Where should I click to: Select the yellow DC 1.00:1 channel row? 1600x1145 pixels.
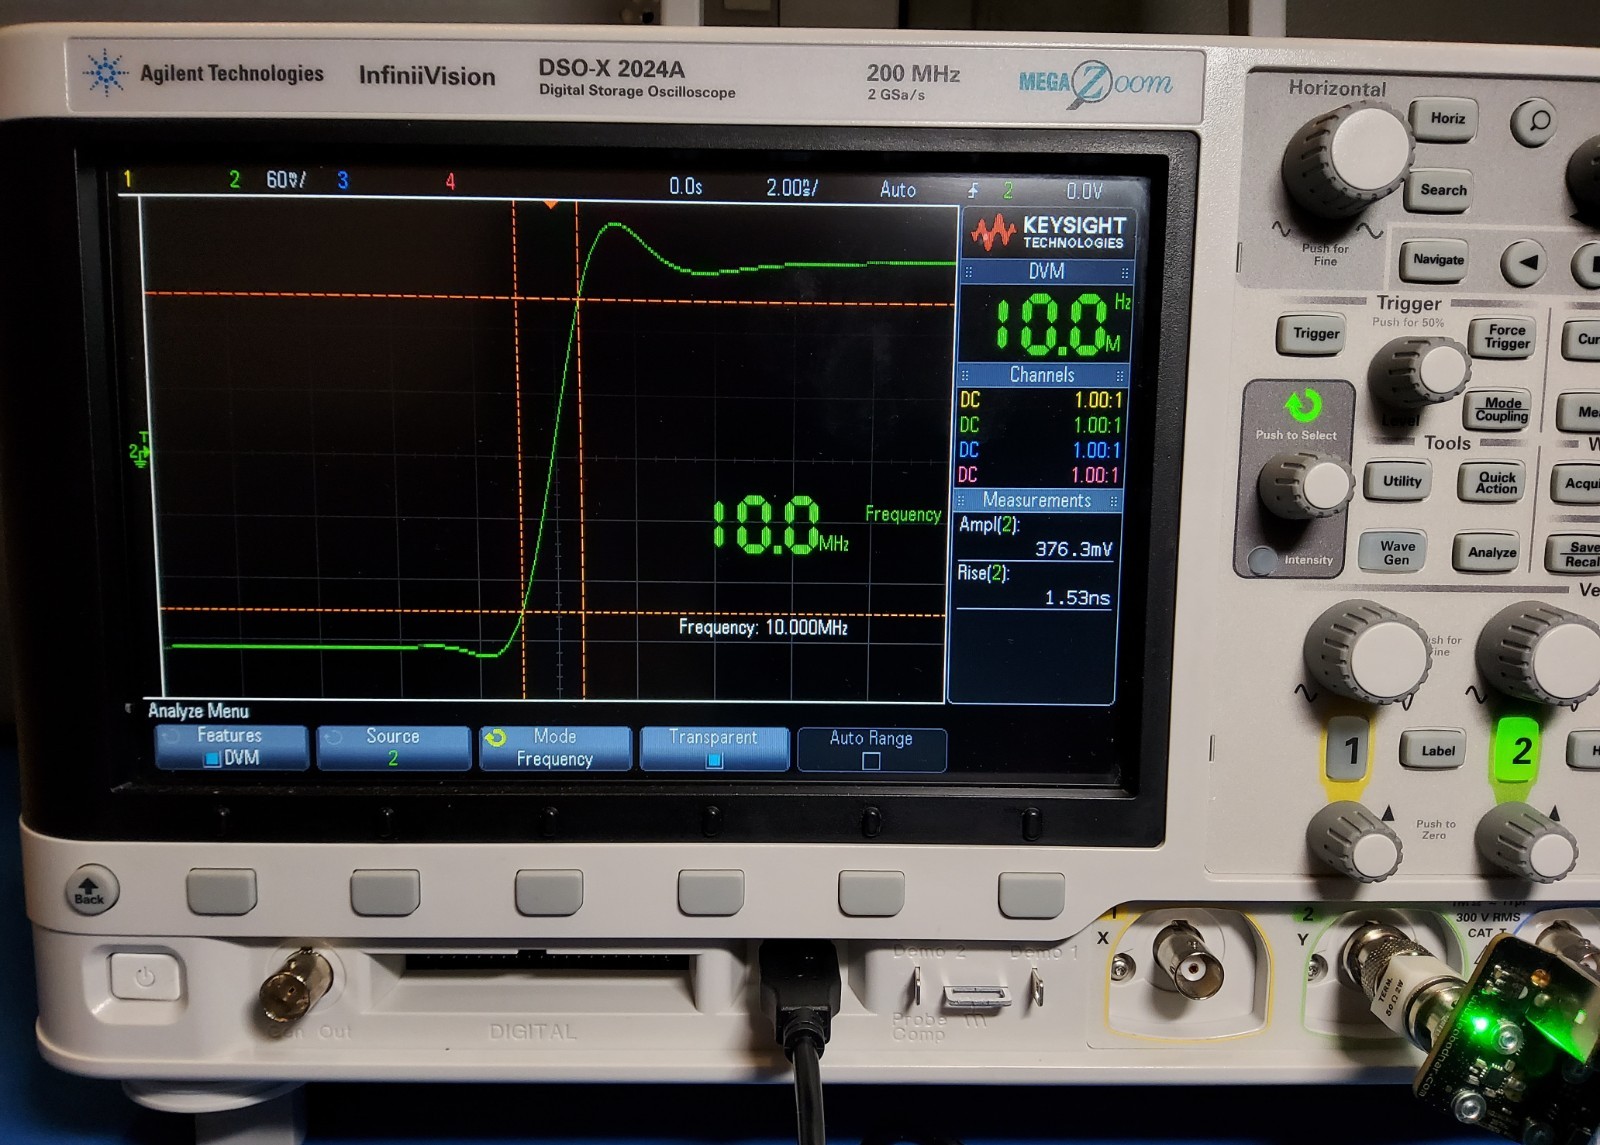1041,400
